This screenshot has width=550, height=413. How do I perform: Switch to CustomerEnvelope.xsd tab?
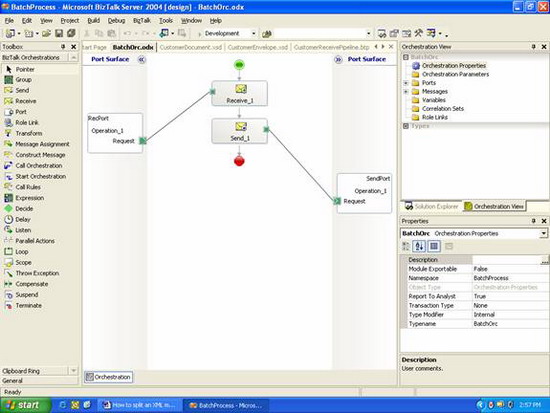coord(257,47)
